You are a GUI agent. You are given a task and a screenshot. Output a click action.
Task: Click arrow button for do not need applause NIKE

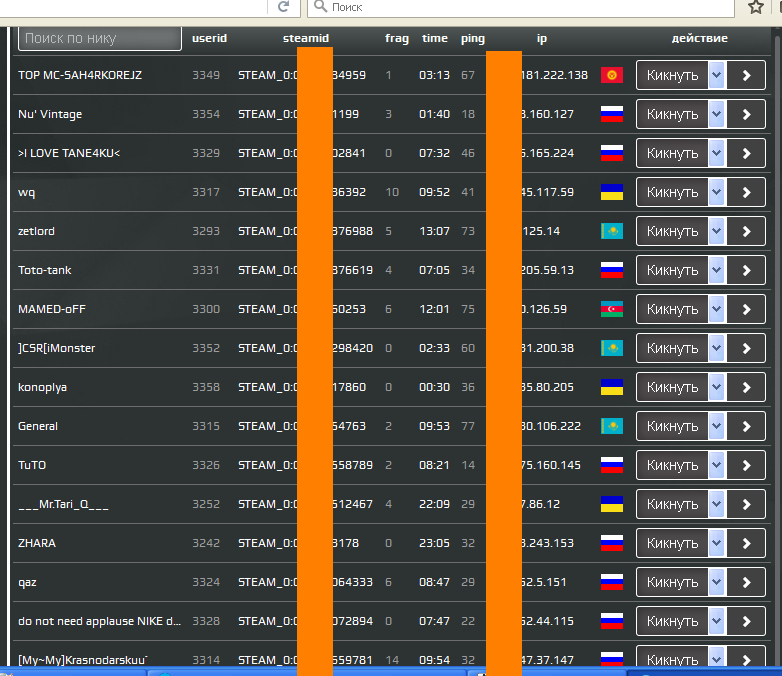(746, 621)
